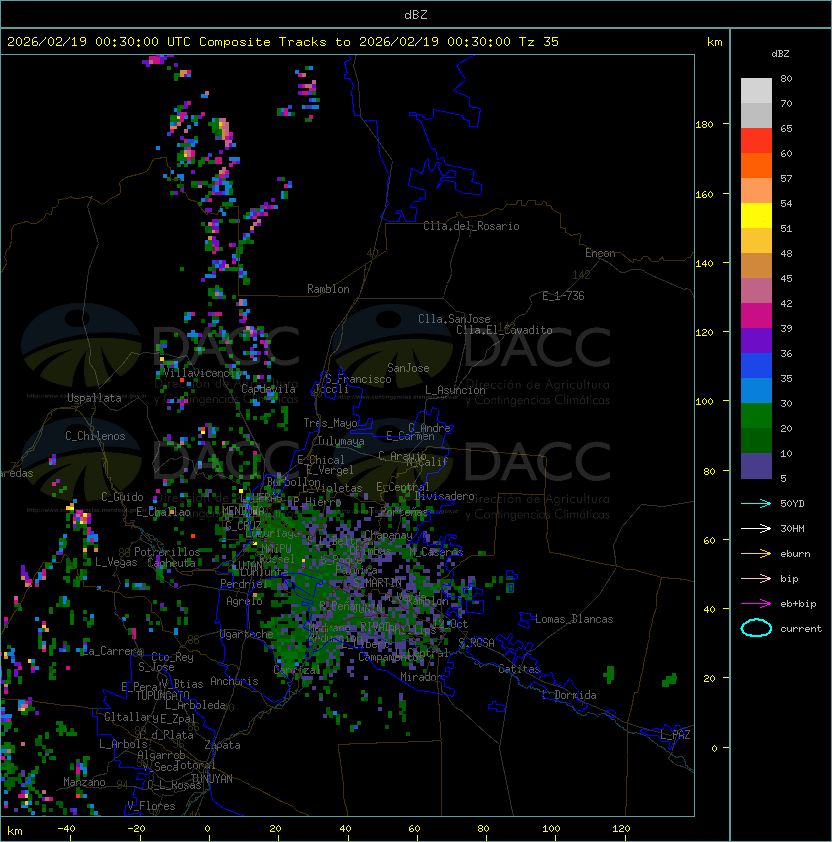
Task: Click the 'La_Carrera' map label
Action: pyautogui.click(x=113, y=651)
